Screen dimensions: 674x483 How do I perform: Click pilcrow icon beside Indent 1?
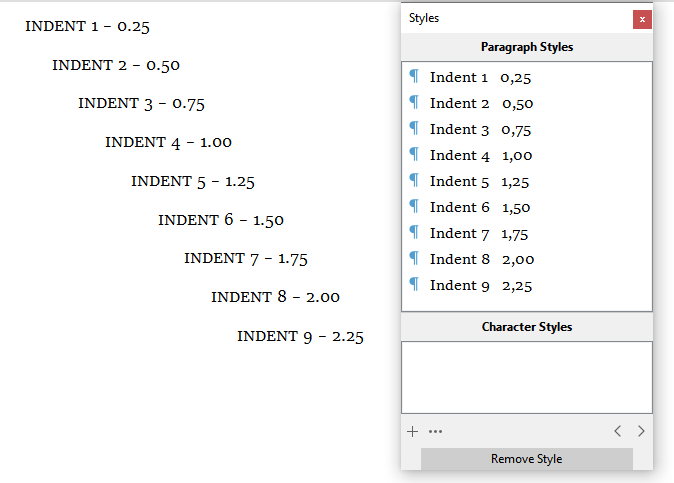413,76
